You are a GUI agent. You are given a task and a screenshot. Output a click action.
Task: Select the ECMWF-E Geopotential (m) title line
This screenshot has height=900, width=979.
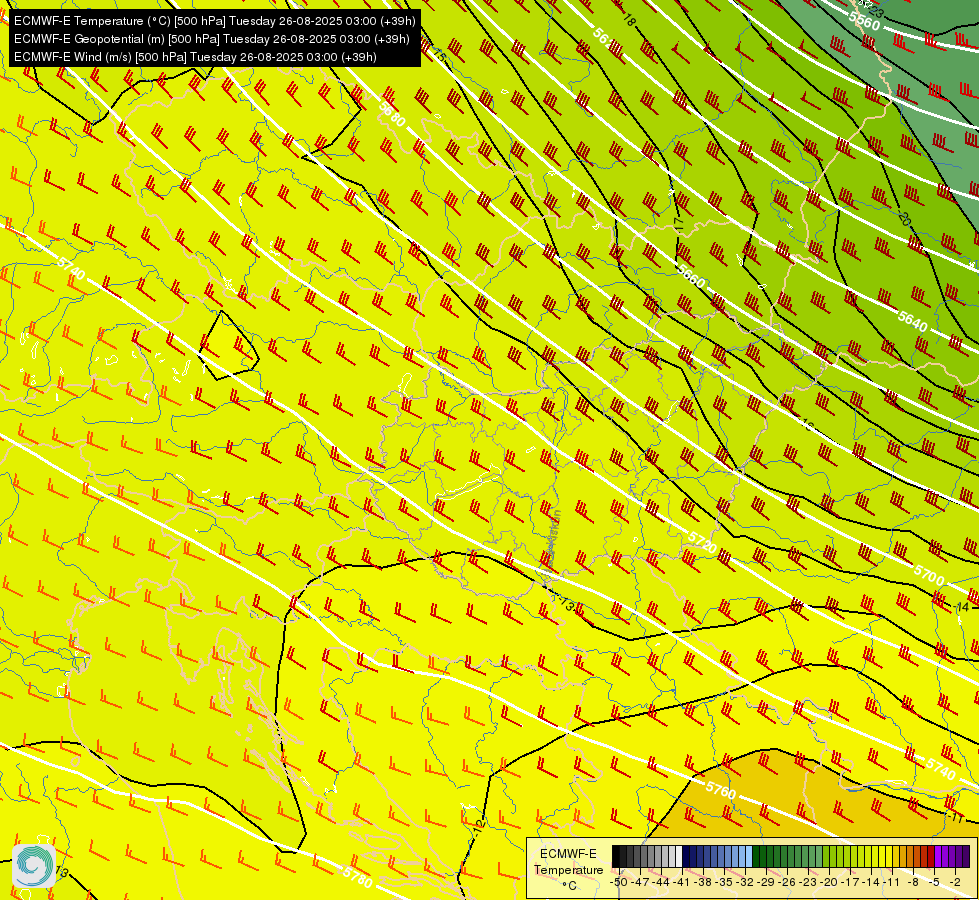(212, 39)
